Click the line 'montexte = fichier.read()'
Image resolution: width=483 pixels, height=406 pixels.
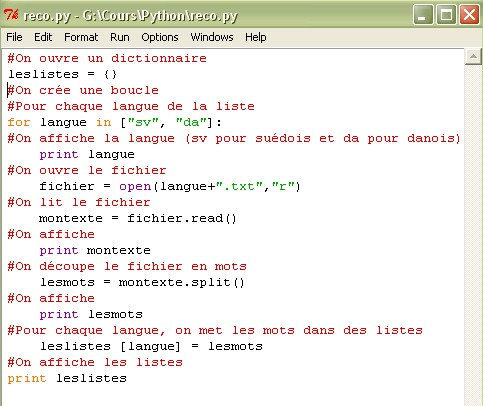[x=138, y=218]
